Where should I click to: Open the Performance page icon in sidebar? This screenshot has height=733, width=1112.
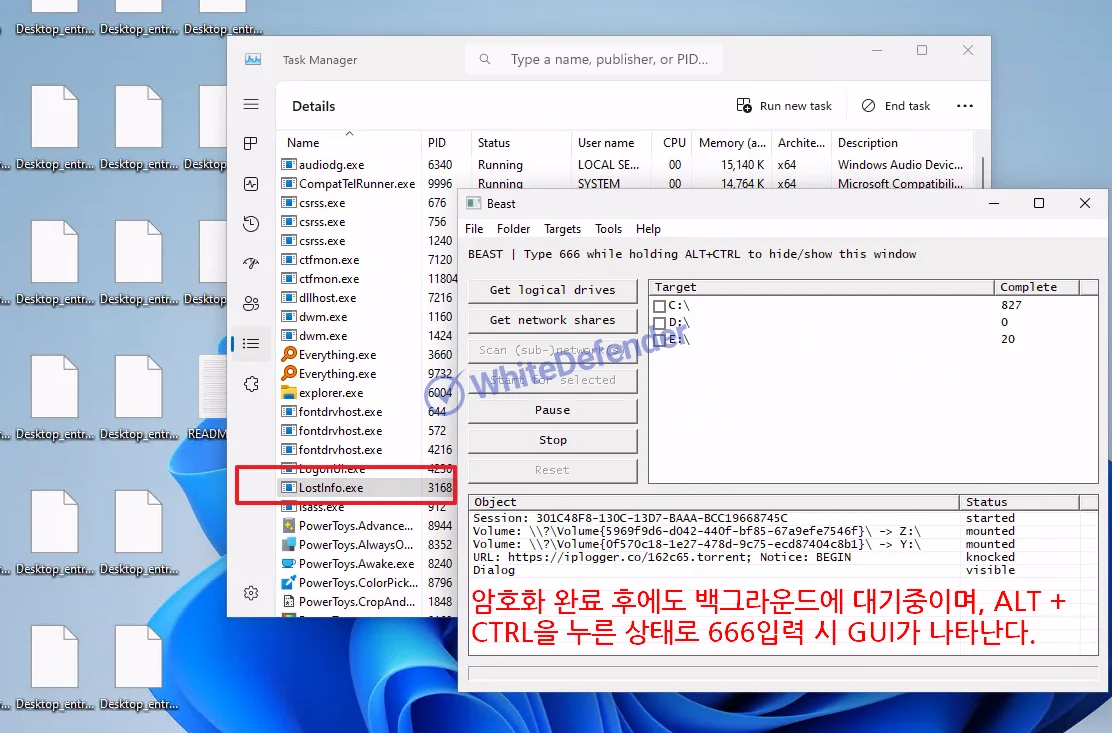(x=251, y=184)
